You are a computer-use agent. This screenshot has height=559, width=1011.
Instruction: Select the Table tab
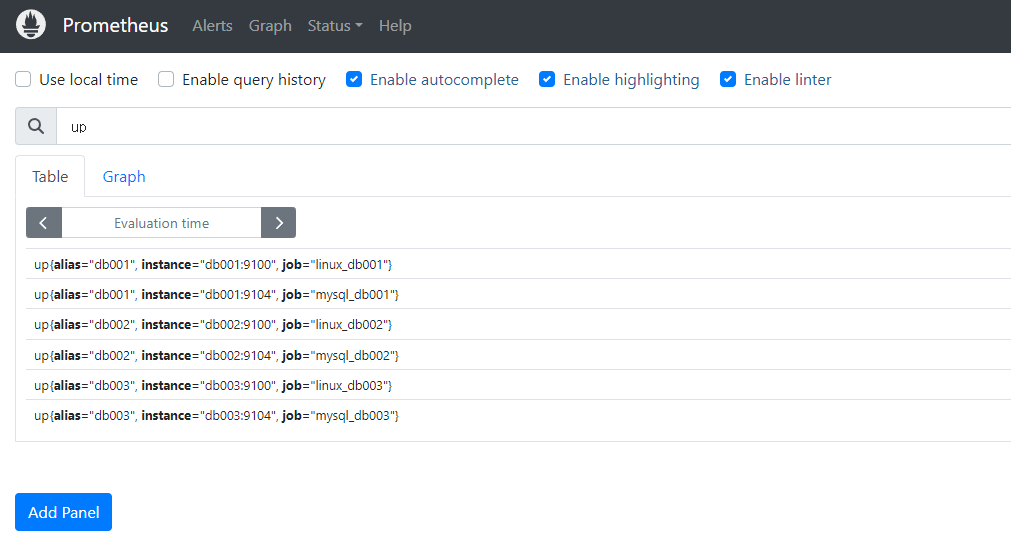[50, 177]
